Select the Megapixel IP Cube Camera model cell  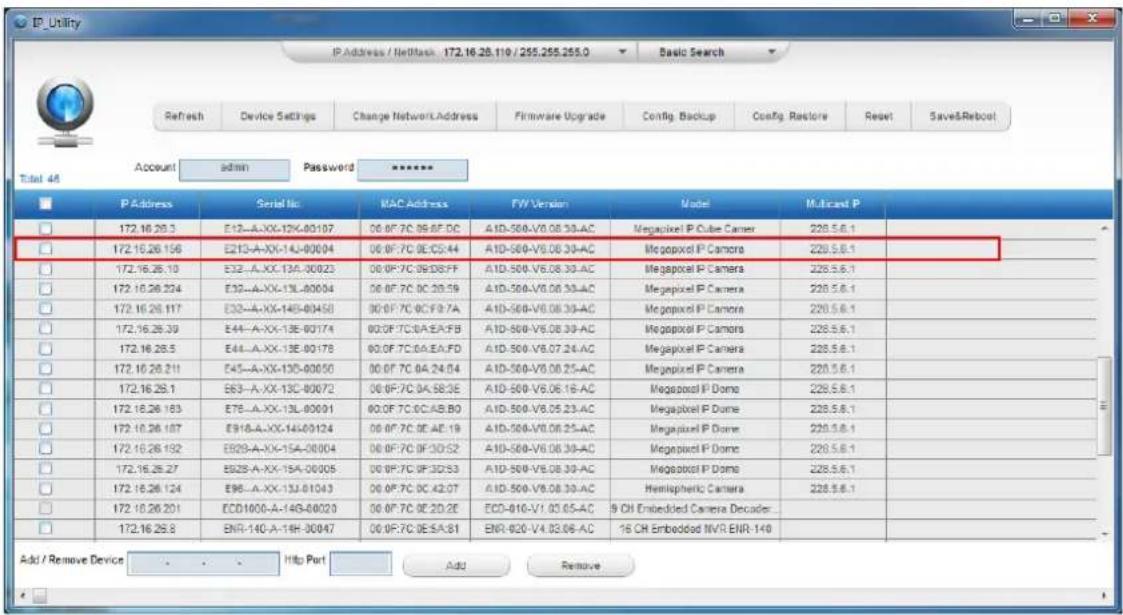tap(695, 229)
